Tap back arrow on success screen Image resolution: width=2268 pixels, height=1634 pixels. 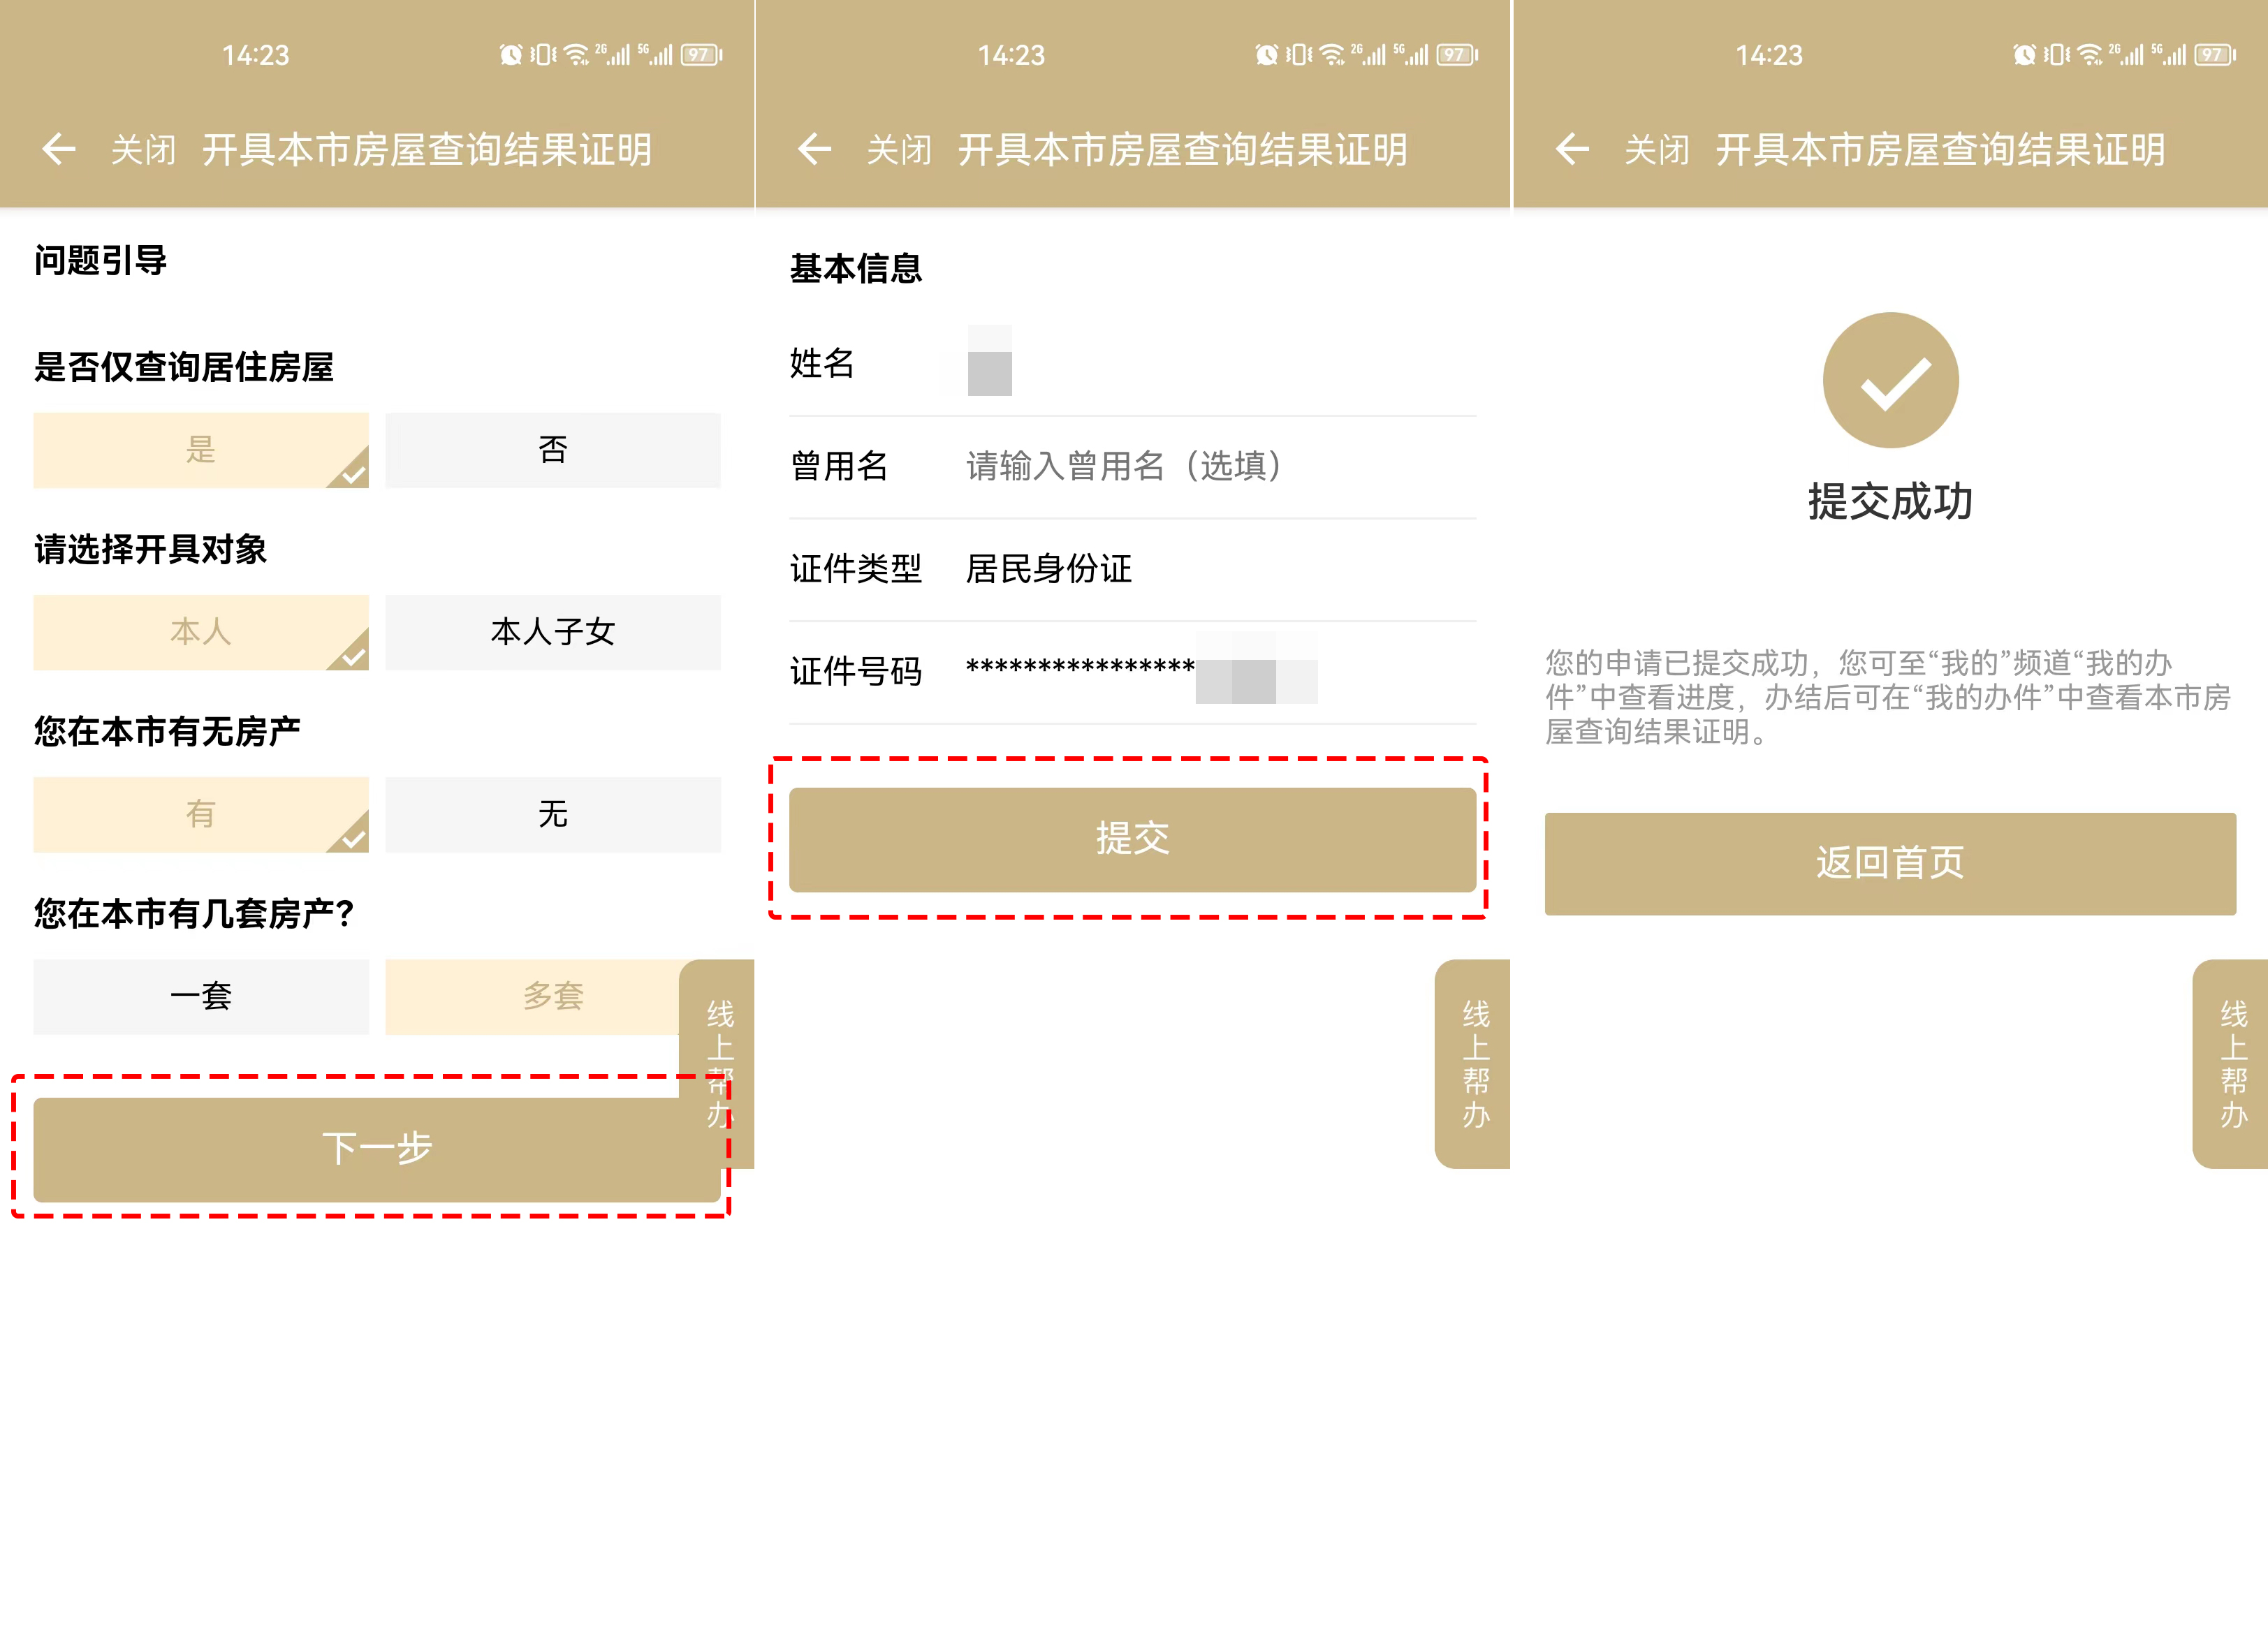(x=1572, y=150)
